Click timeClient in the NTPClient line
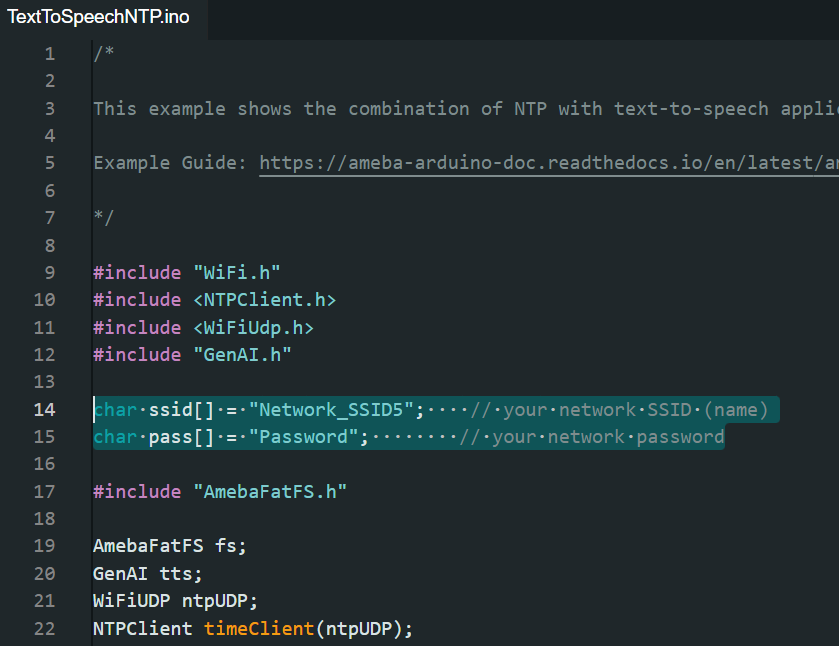 [258, 628]
